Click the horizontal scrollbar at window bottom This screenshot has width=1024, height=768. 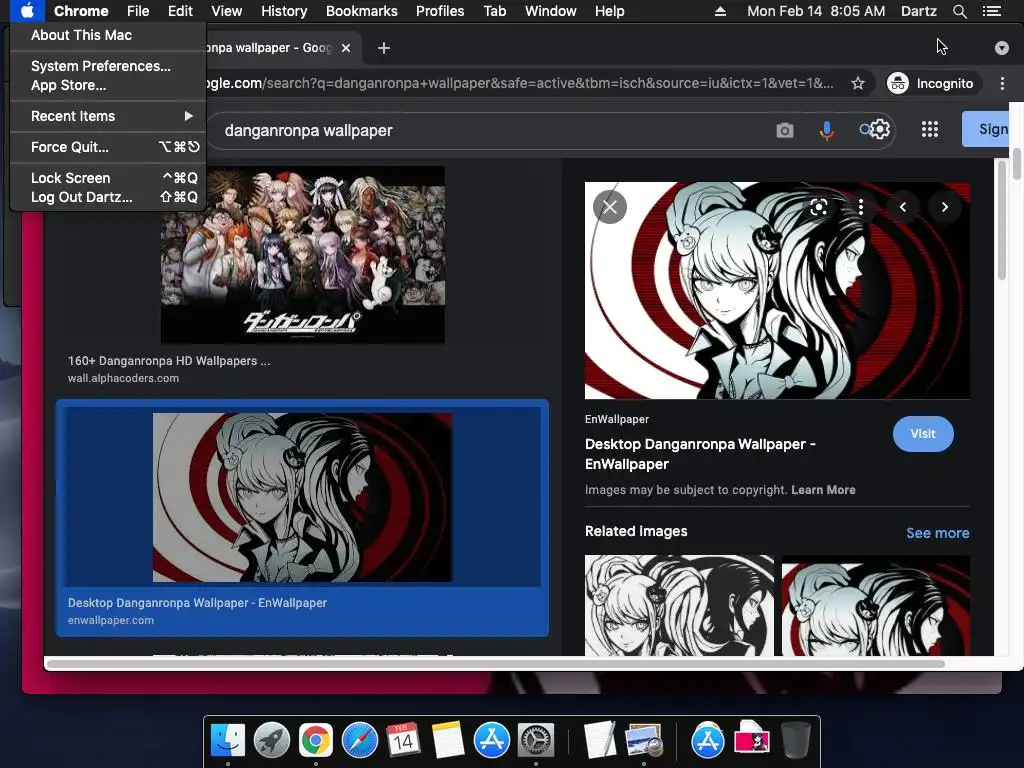coord(496,664)
